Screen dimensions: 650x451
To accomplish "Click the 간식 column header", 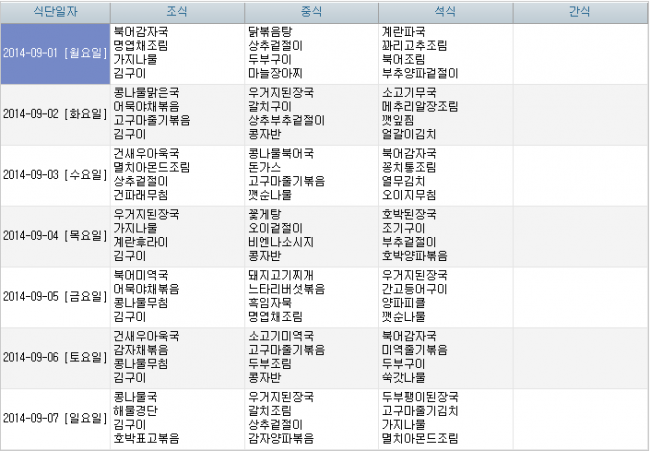I will (x=579, y=12).
